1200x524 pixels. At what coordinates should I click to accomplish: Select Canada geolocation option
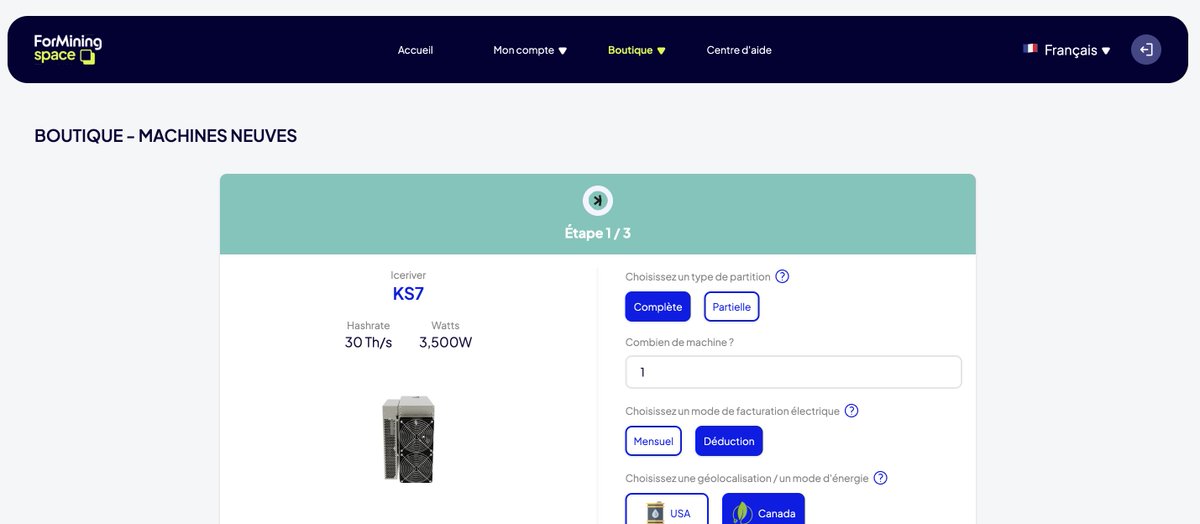[x=763, y=509]
